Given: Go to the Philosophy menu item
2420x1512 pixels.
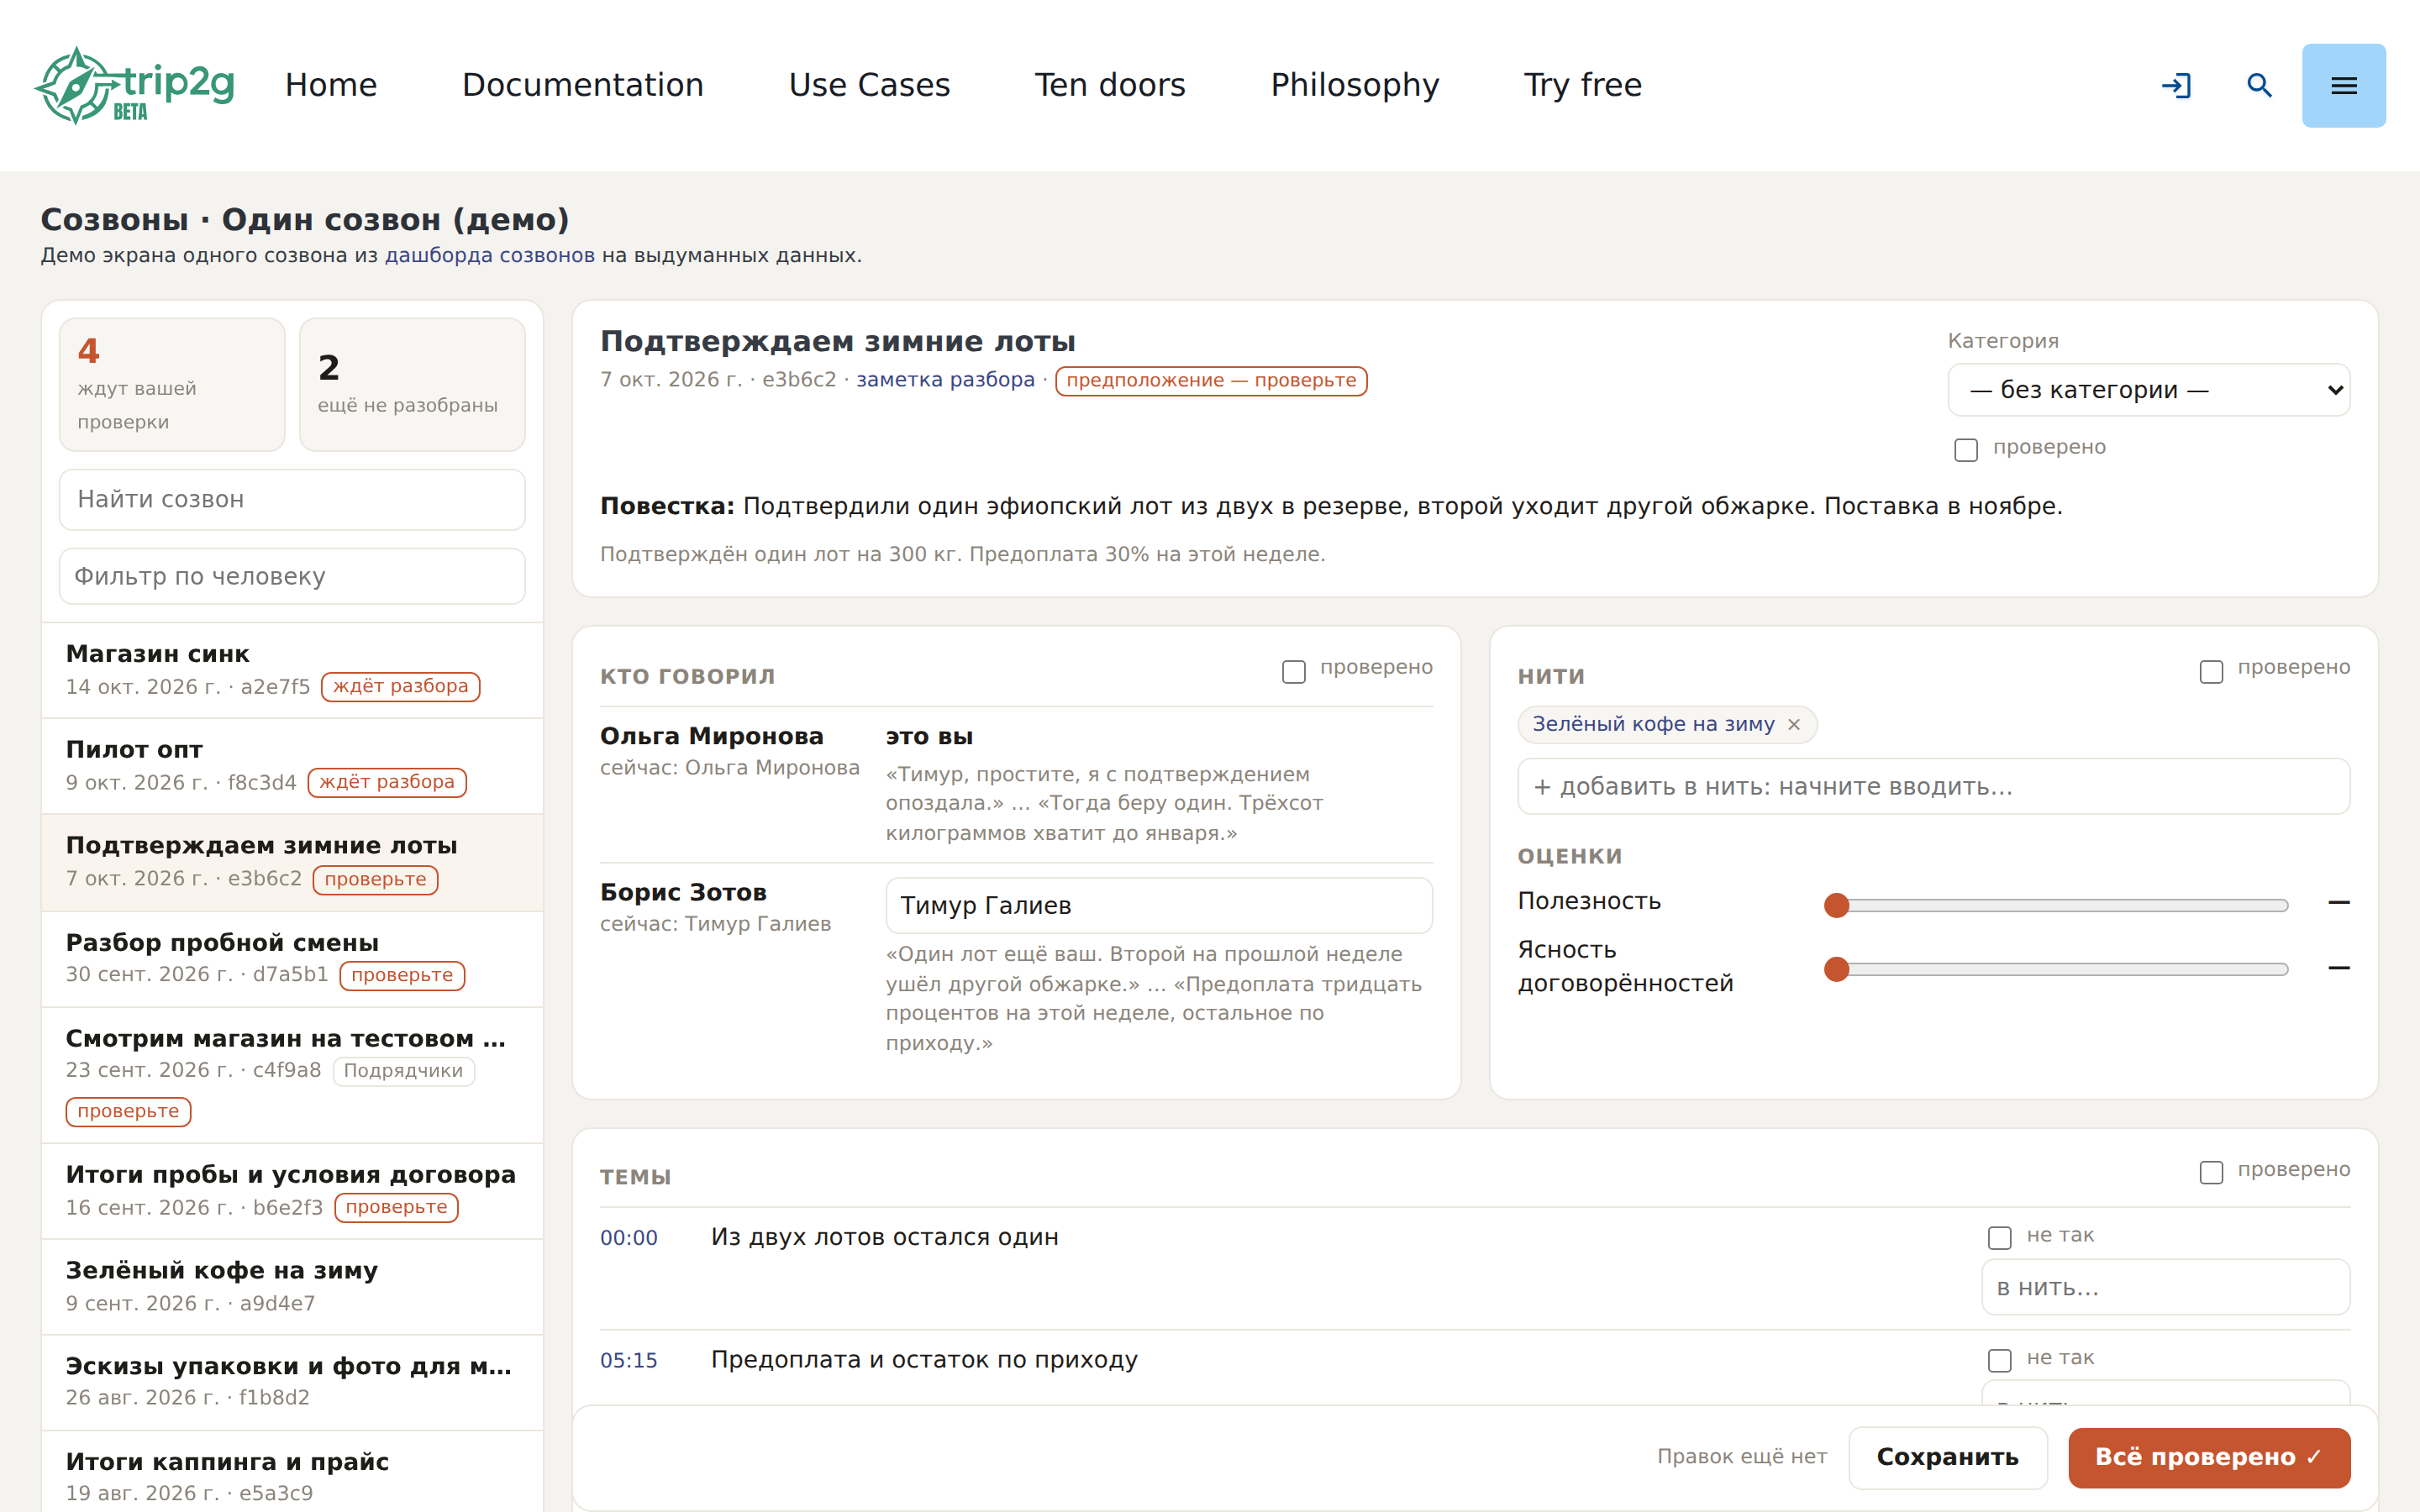Looking at the screenshot, I should point(1354,85).
